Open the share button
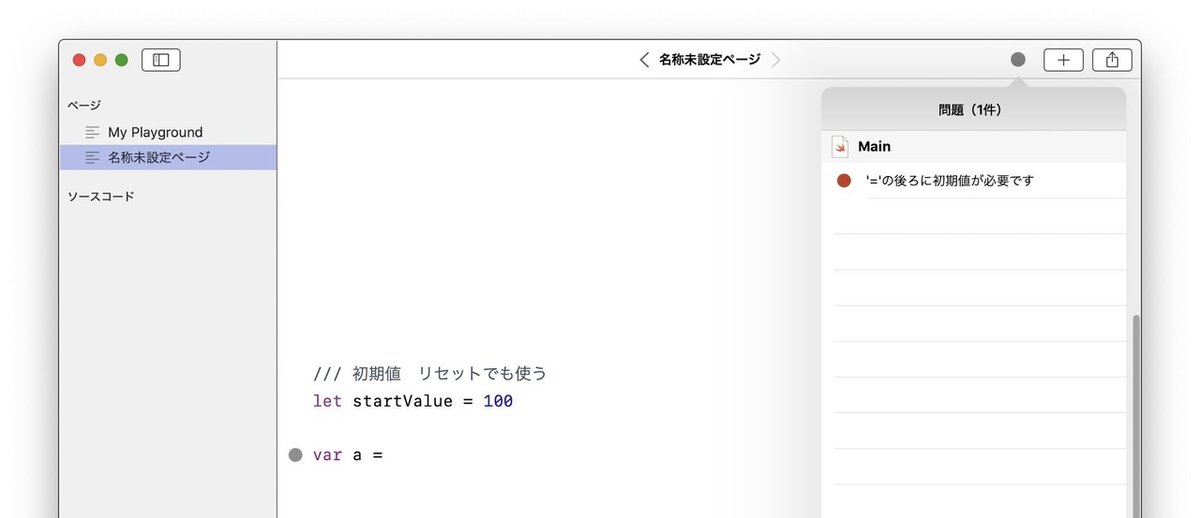The width and height of the screenshot is (1200, 518). tap(1112, 60)
